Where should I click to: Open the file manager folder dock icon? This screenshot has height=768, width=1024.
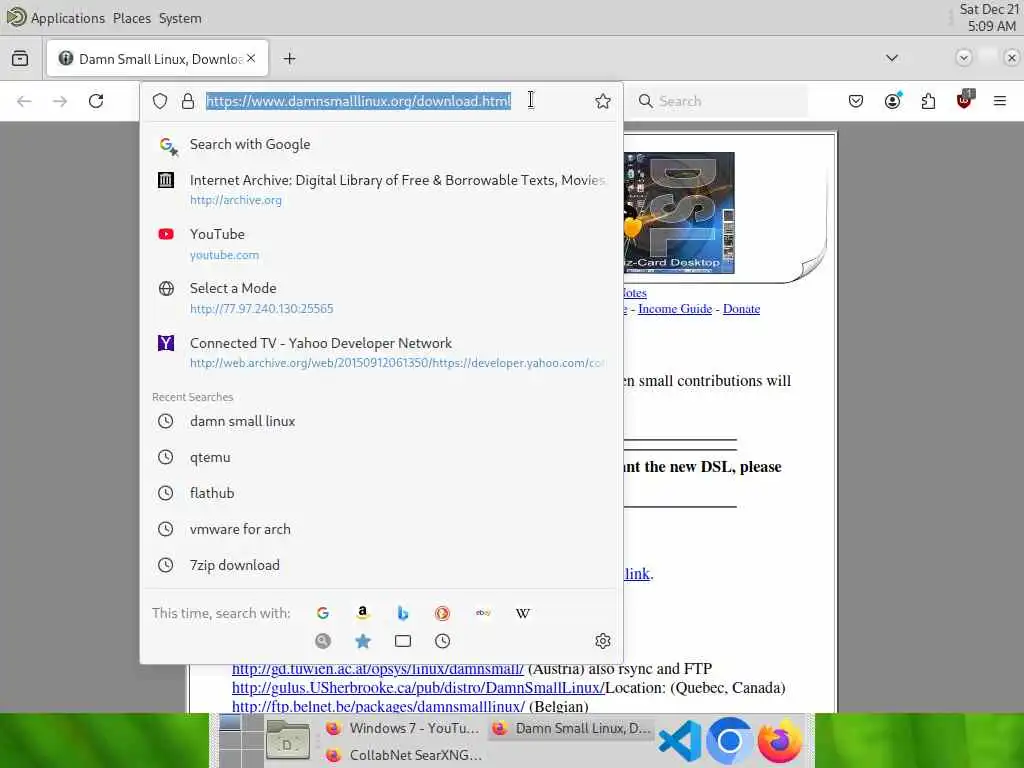[287, 741]
